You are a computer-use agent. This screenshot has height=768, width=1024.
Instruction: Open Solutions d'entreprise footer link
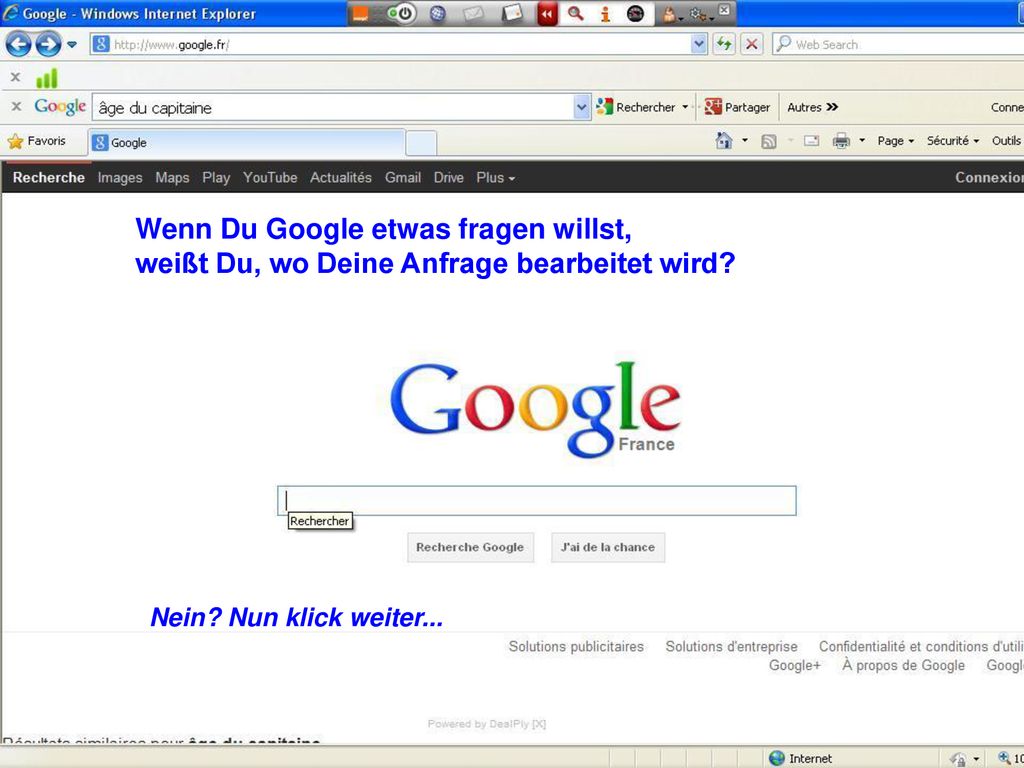[731, 647]
